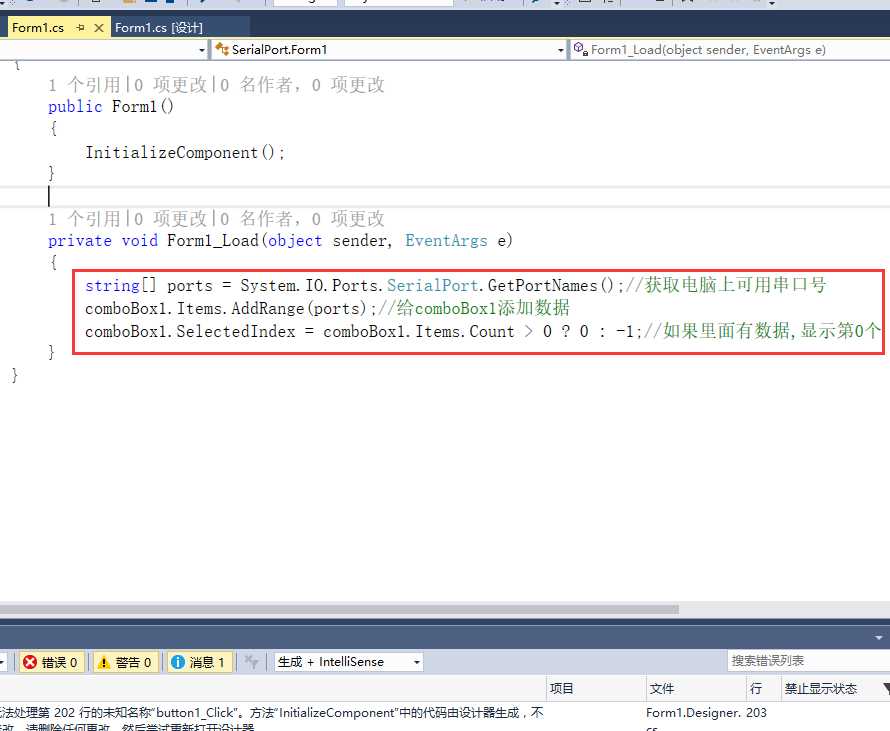Close the Form1.cs tab
This screenshot has height=731, width=890.
[99, 27]
